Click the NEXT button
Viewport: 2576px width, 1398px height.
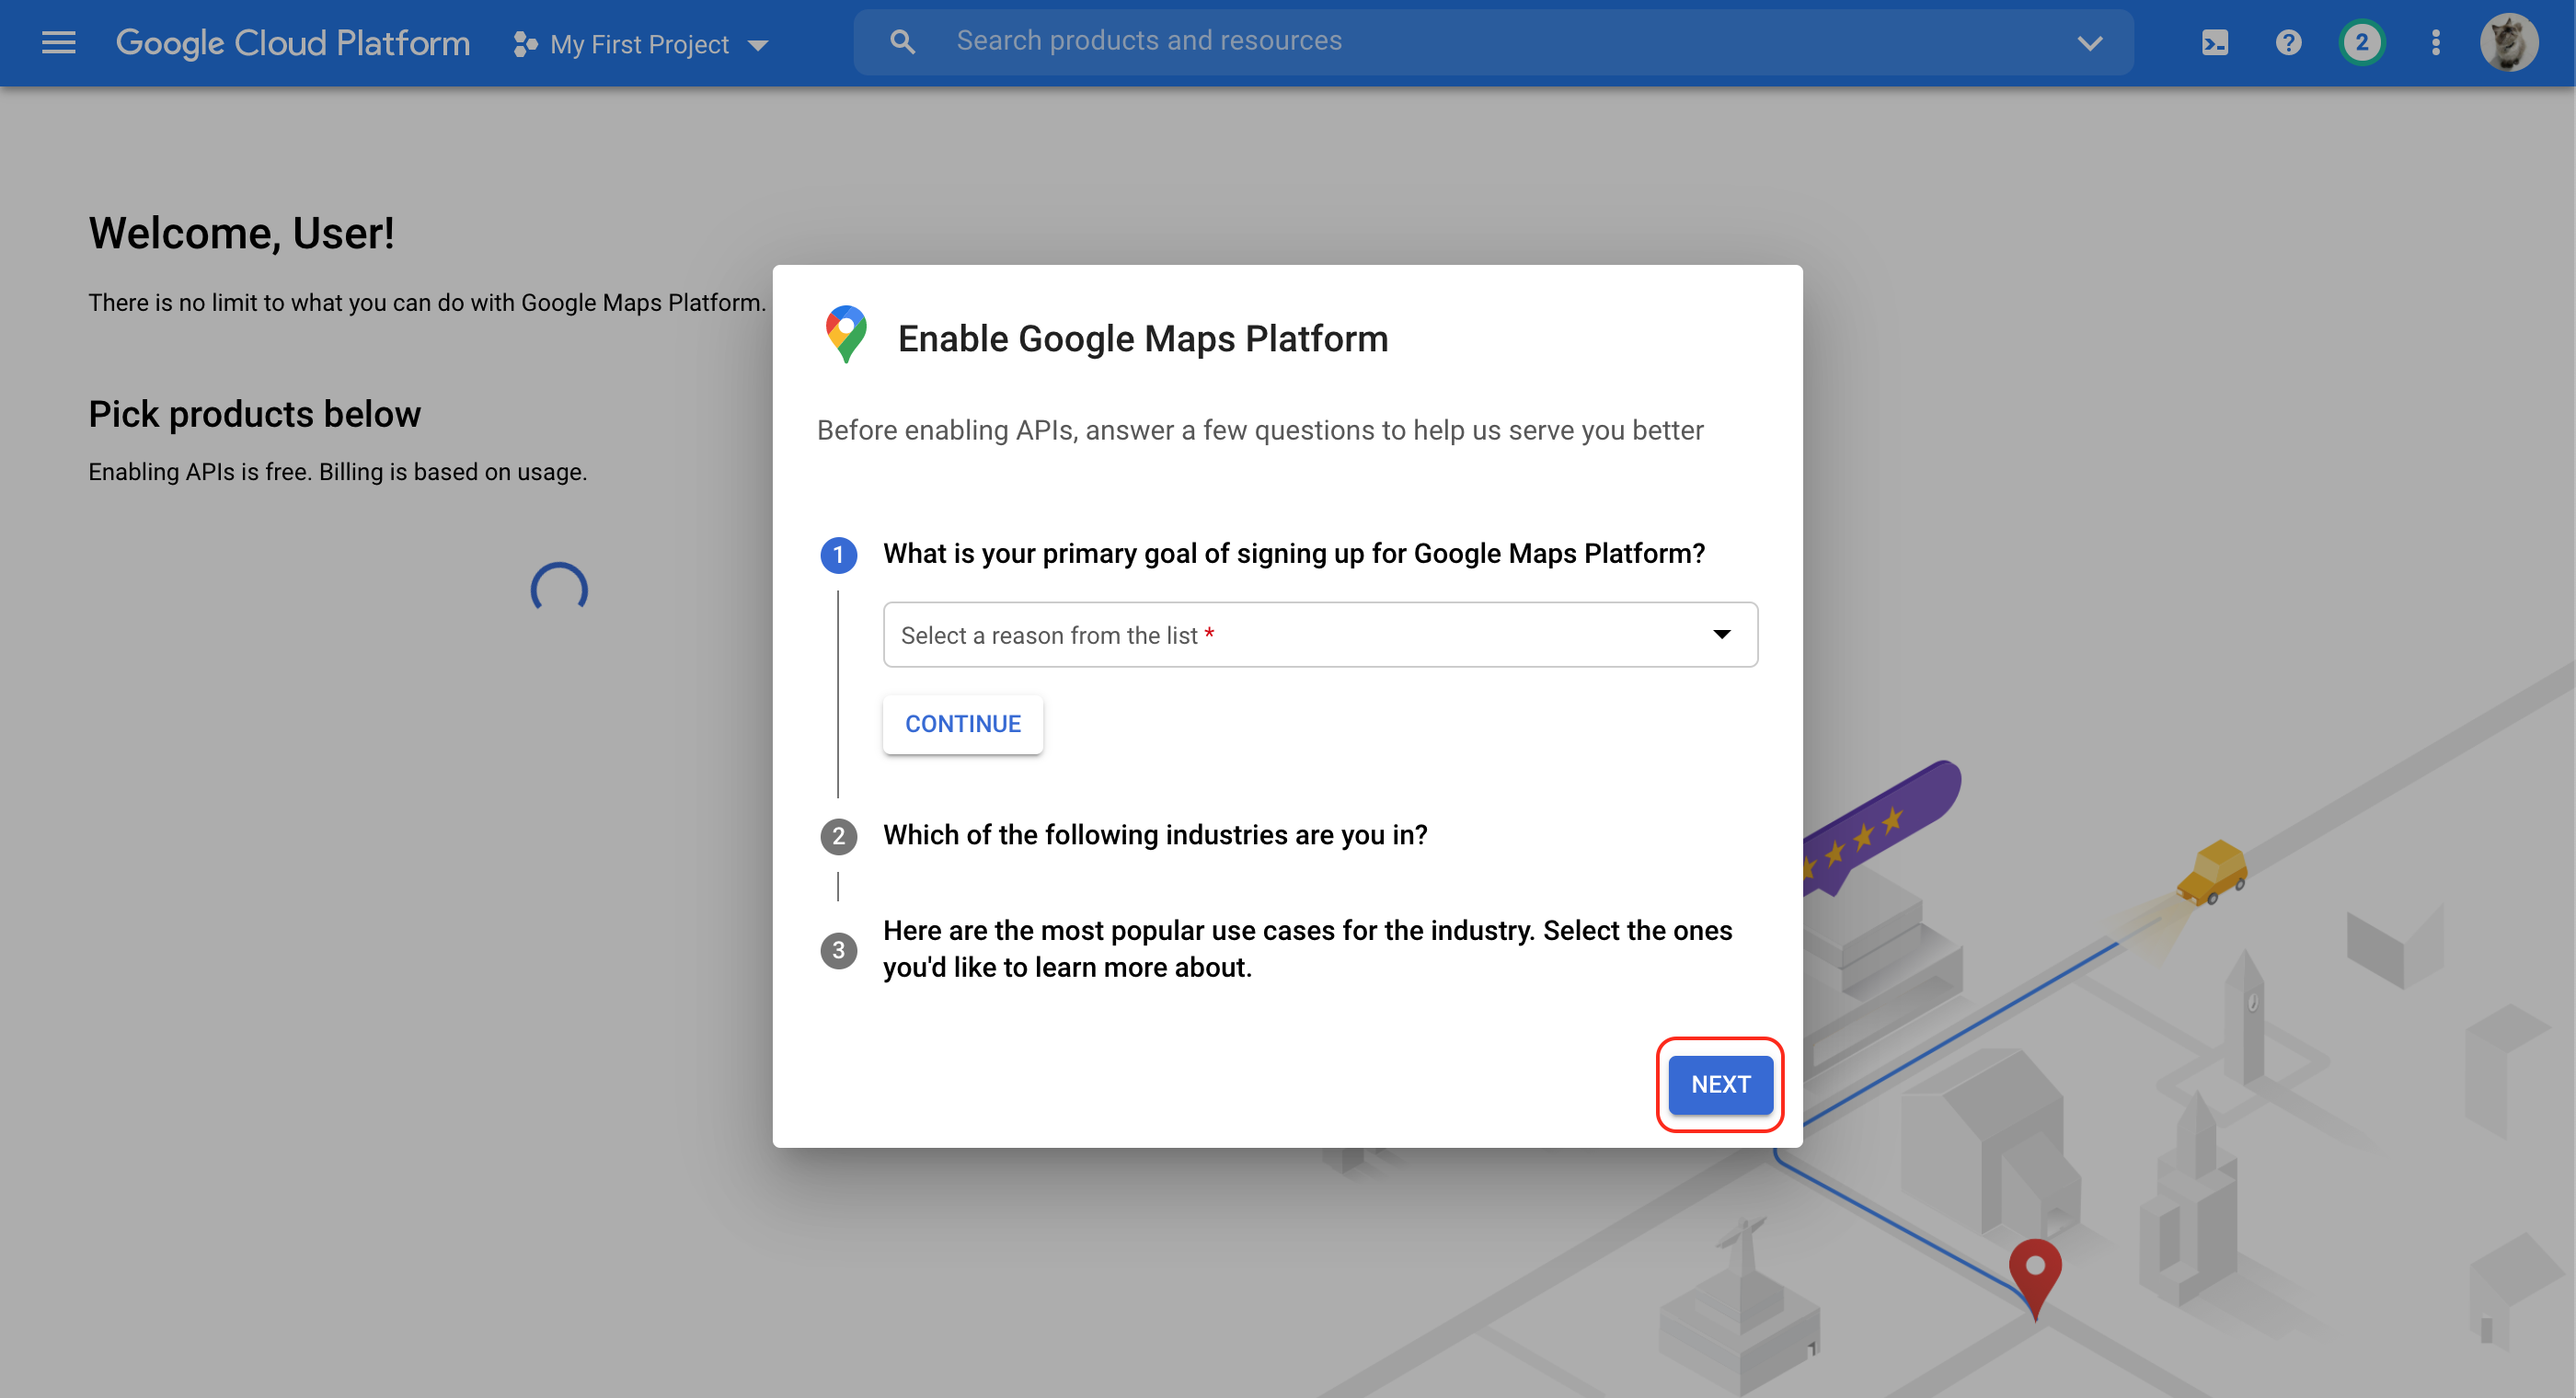(x=1720, y=1084)
